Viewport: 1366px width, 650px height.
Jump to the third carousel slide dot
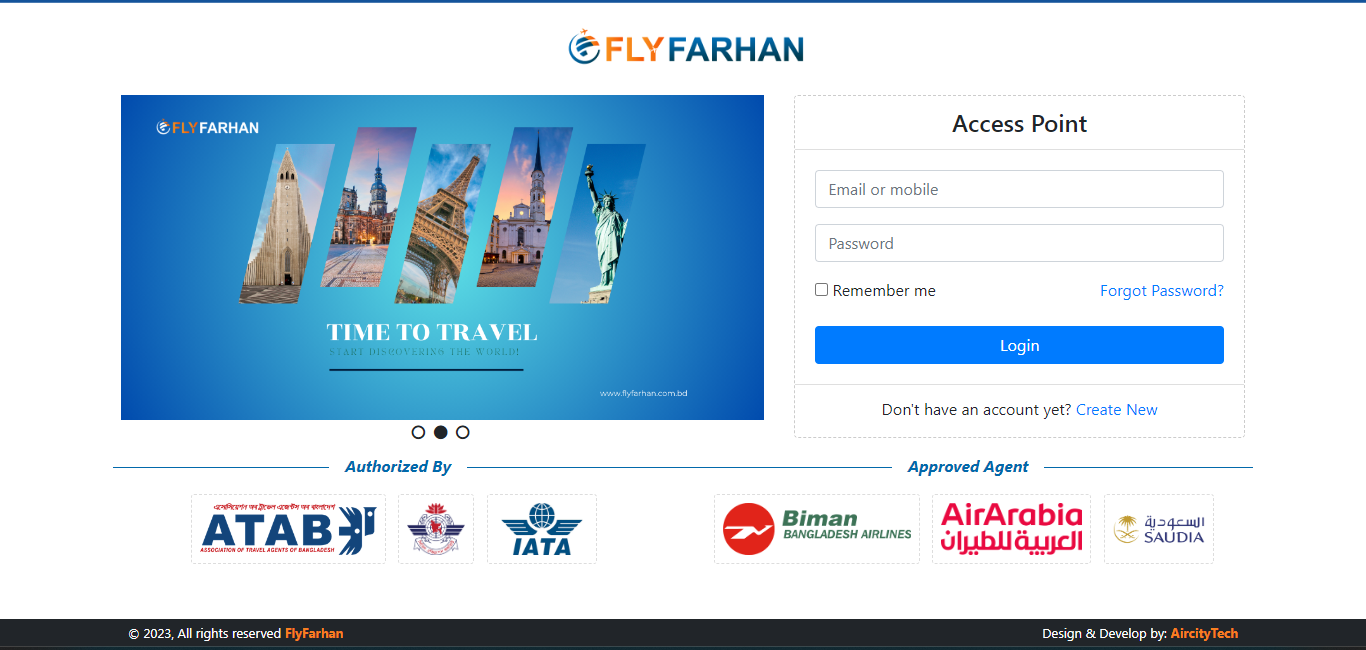[462, 432]
